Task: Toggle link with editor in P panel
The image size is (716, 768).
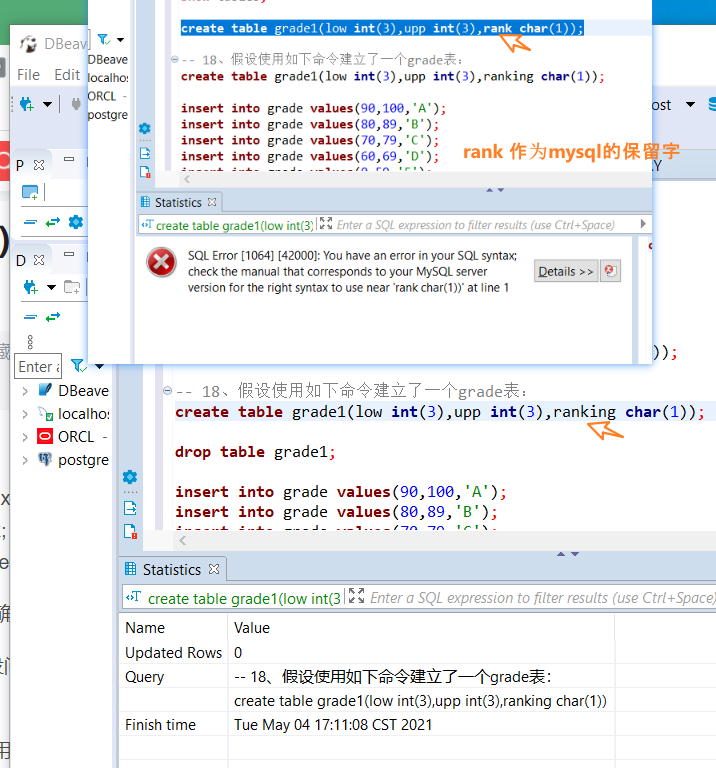Action: pyautogui.click(x=52, y=222)
